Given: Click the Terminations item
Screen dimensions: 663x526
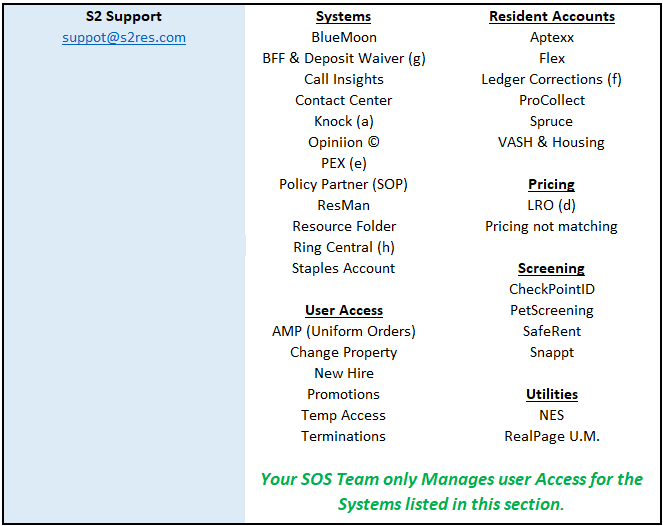Looking at the screenshot, I should pyautogui.click(x=343, y=436).
